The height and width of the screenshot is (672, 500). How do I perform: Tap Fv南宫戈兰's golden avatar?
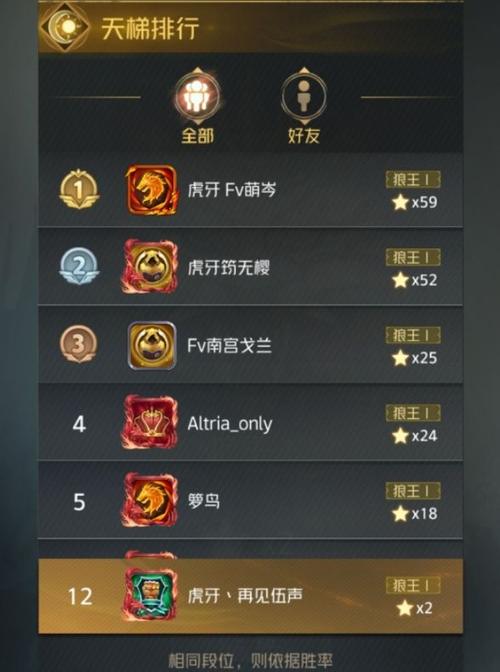pyautogui.click(x=152, y=345)
